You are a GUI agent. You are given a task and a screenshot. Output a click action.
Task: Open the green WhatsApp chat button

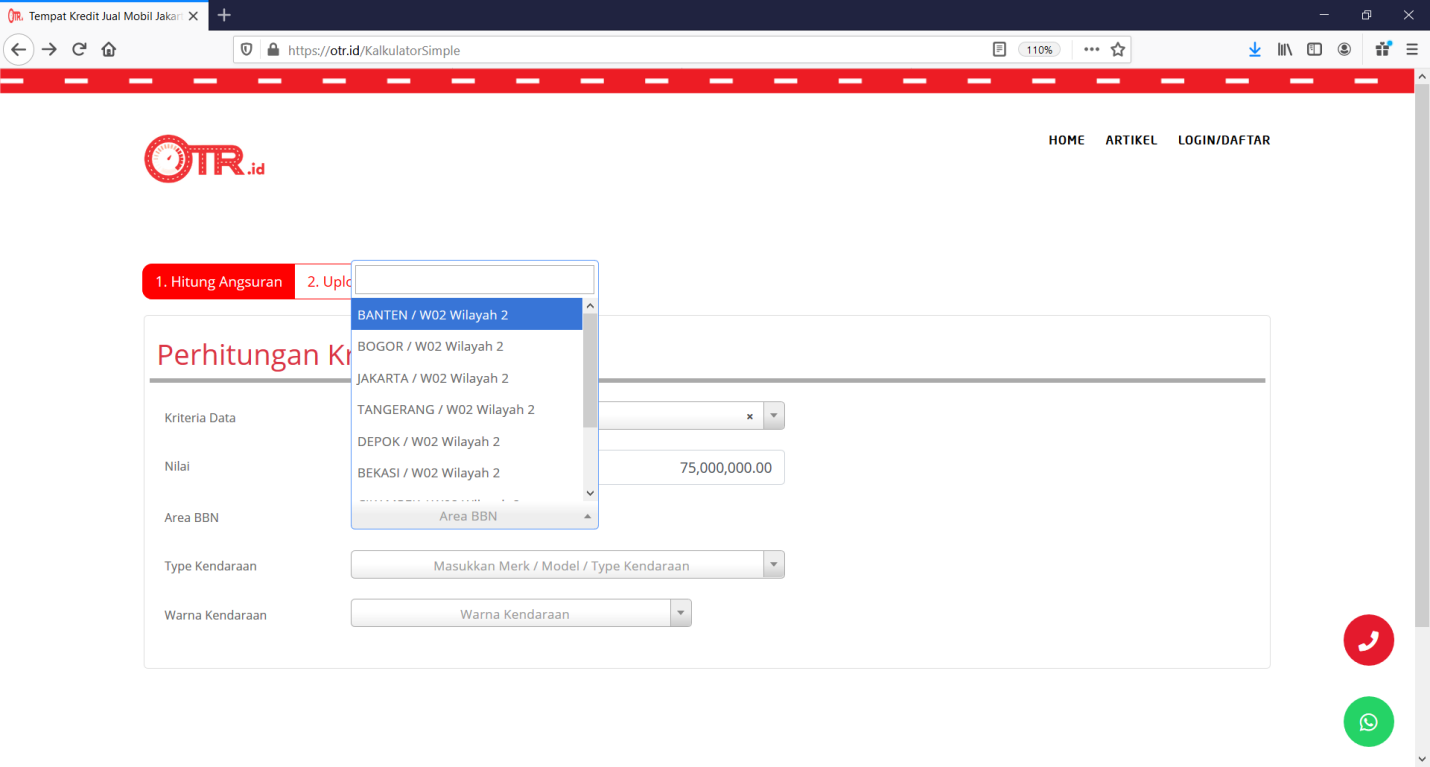(x=1368, y=721)
